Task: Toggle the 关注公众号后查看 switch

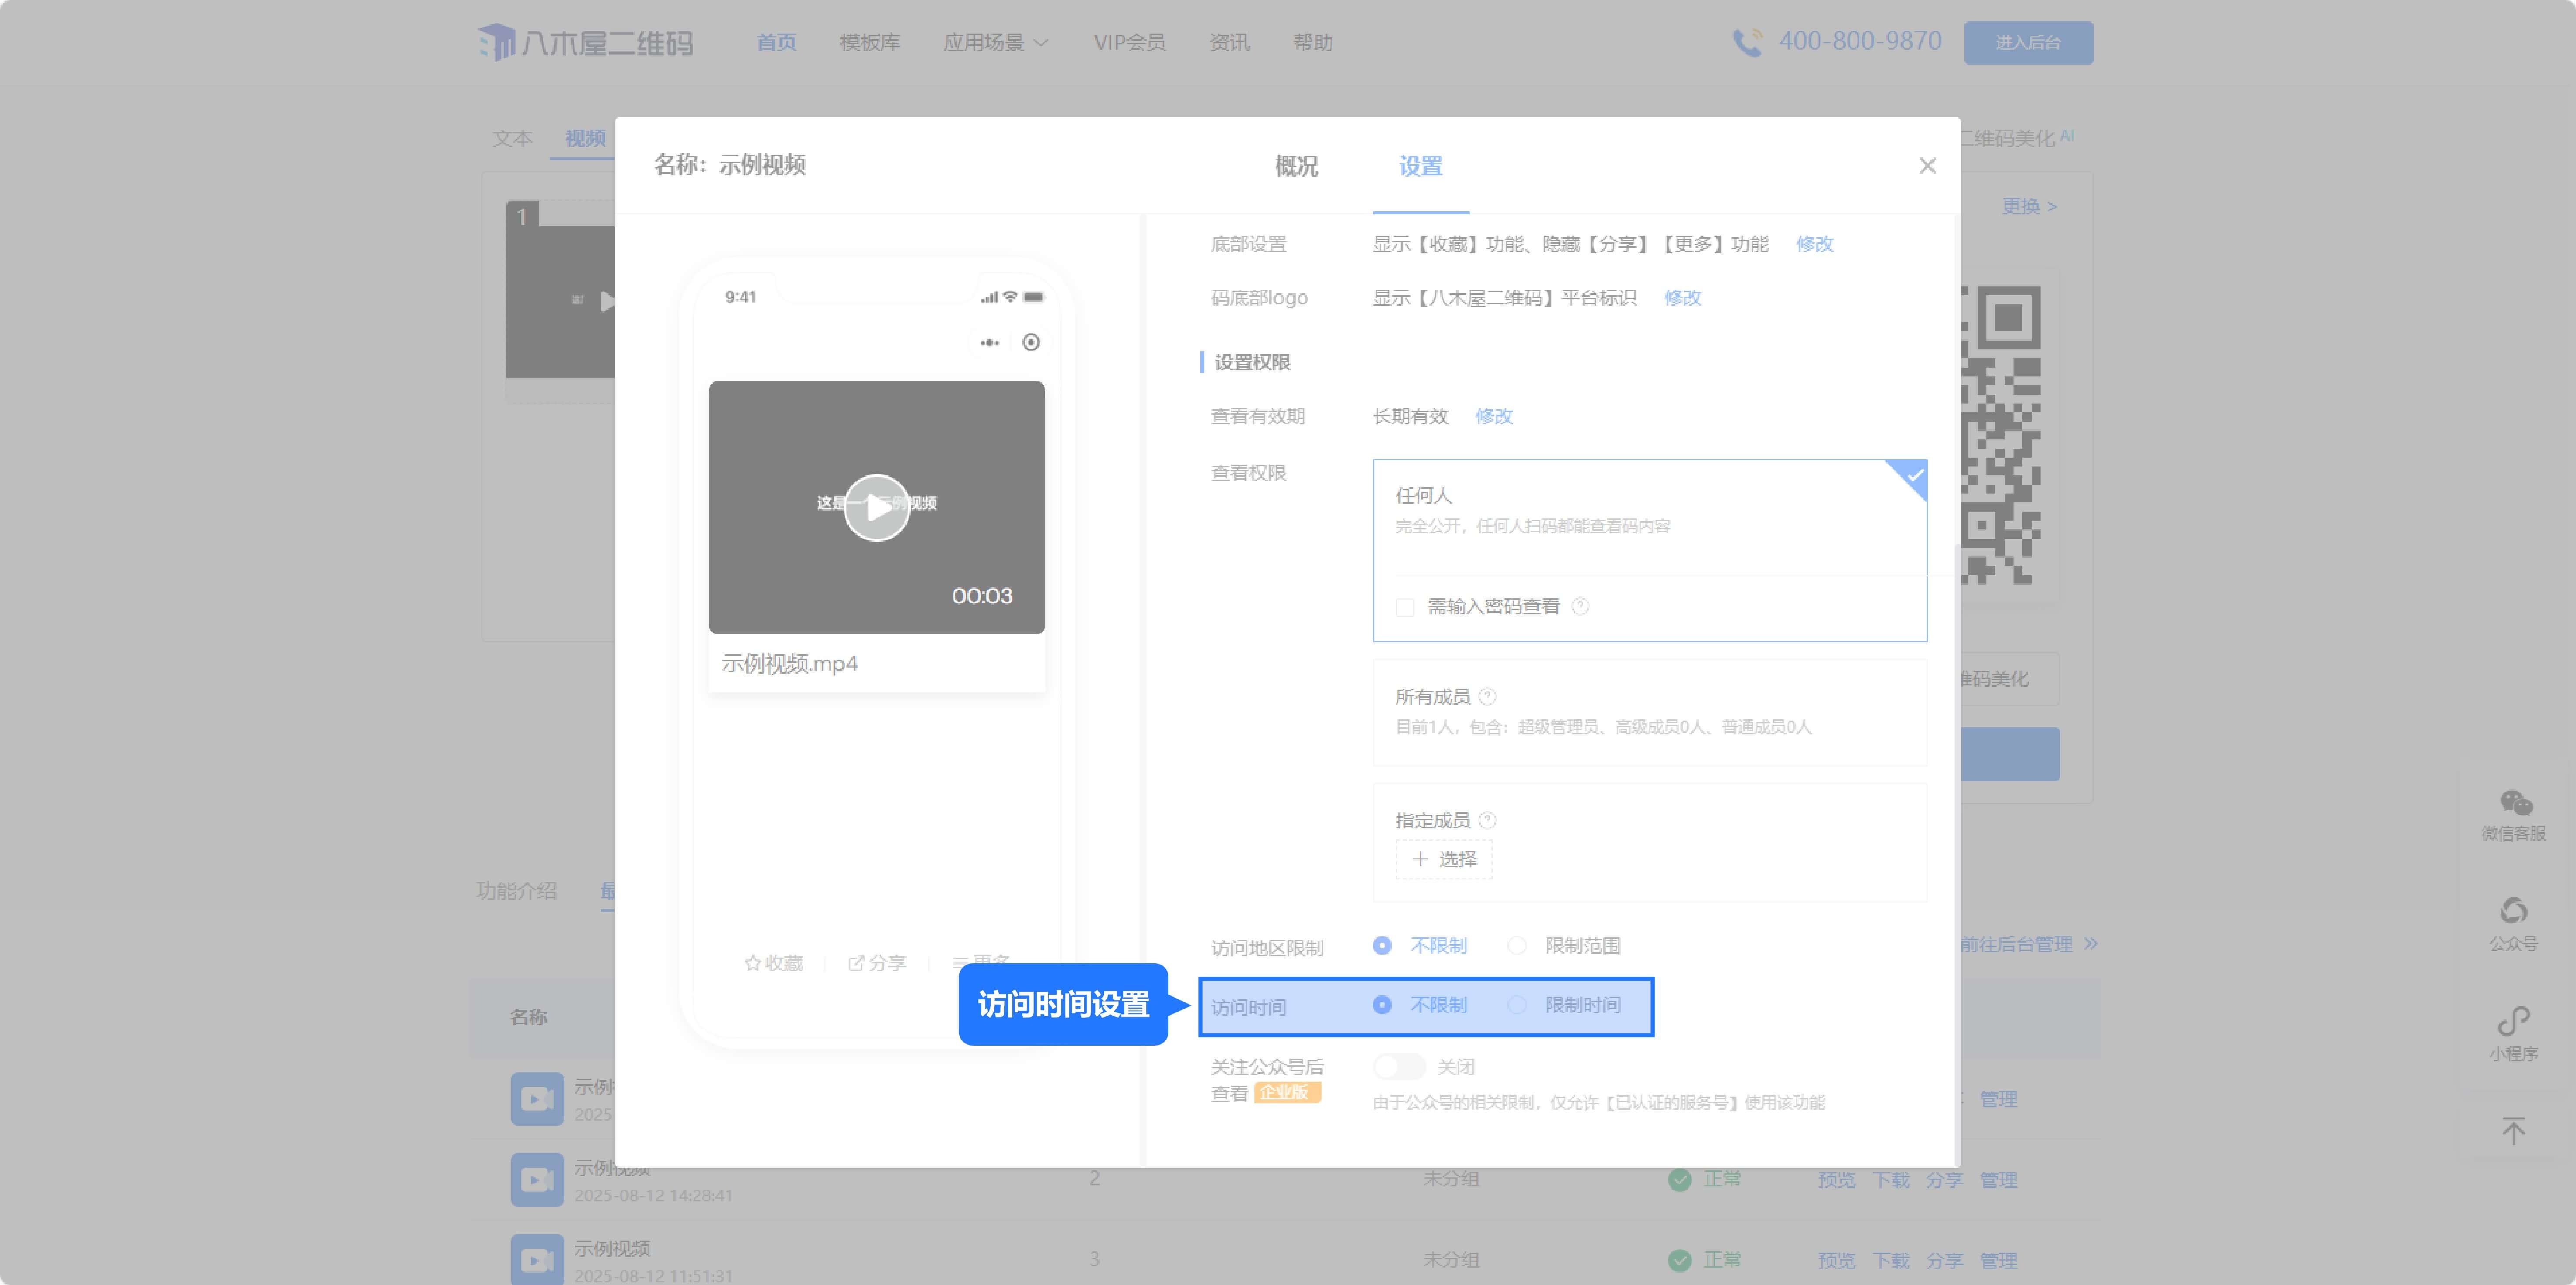Action: pos(1399,1067)
